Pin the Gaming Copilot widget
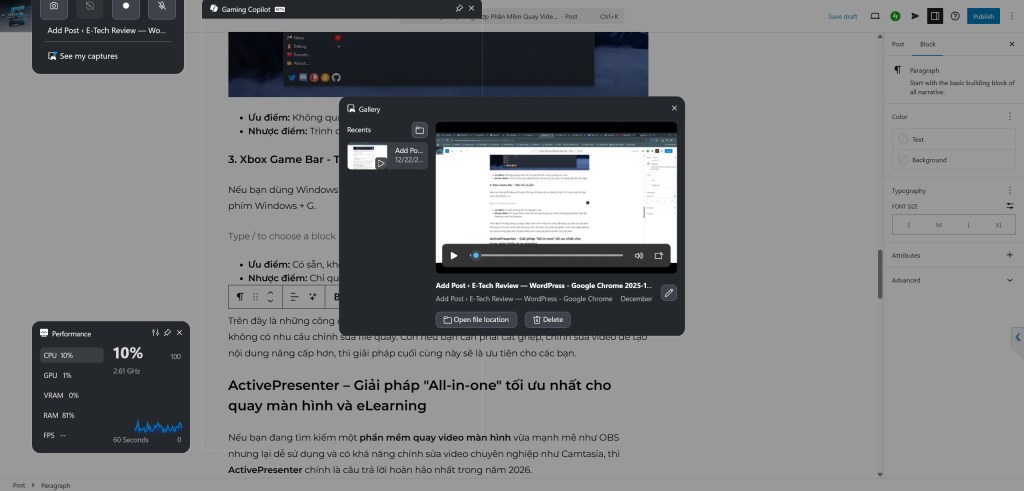 [458, 8]
